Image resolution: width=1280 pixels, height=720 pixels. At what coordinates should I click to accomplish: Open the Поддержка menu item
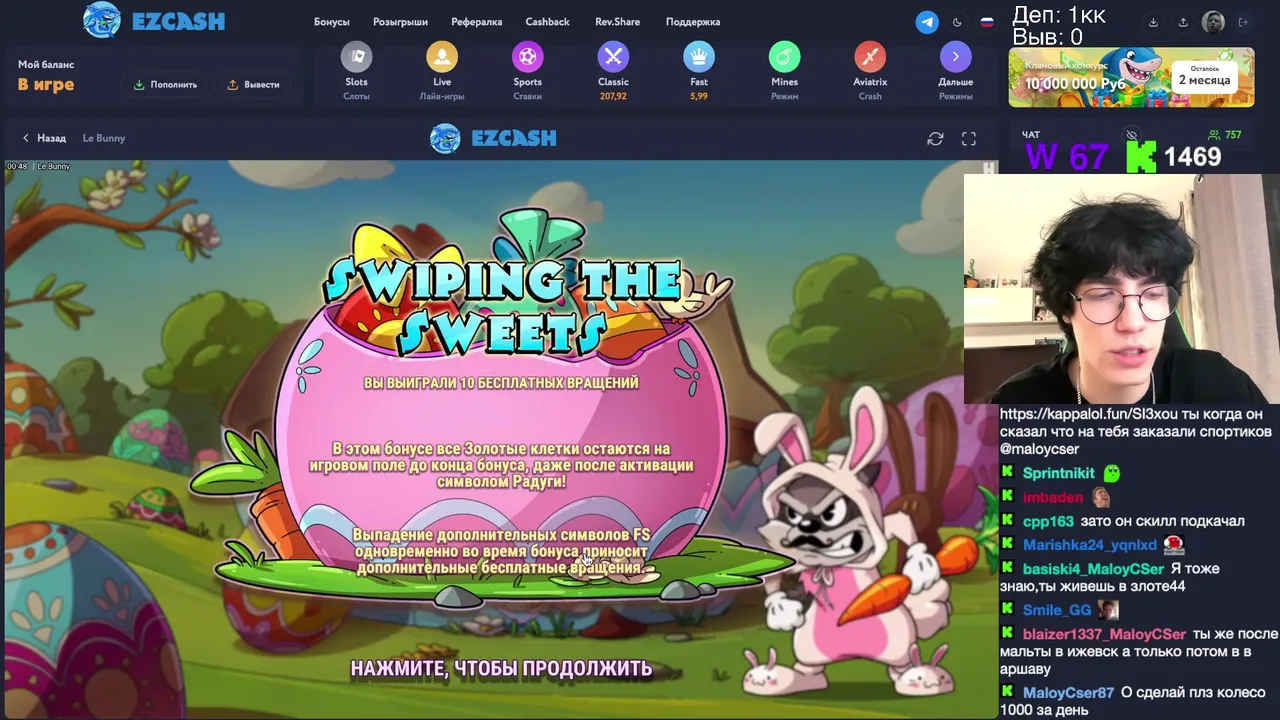pyautogui.click(x=693, y=22)
